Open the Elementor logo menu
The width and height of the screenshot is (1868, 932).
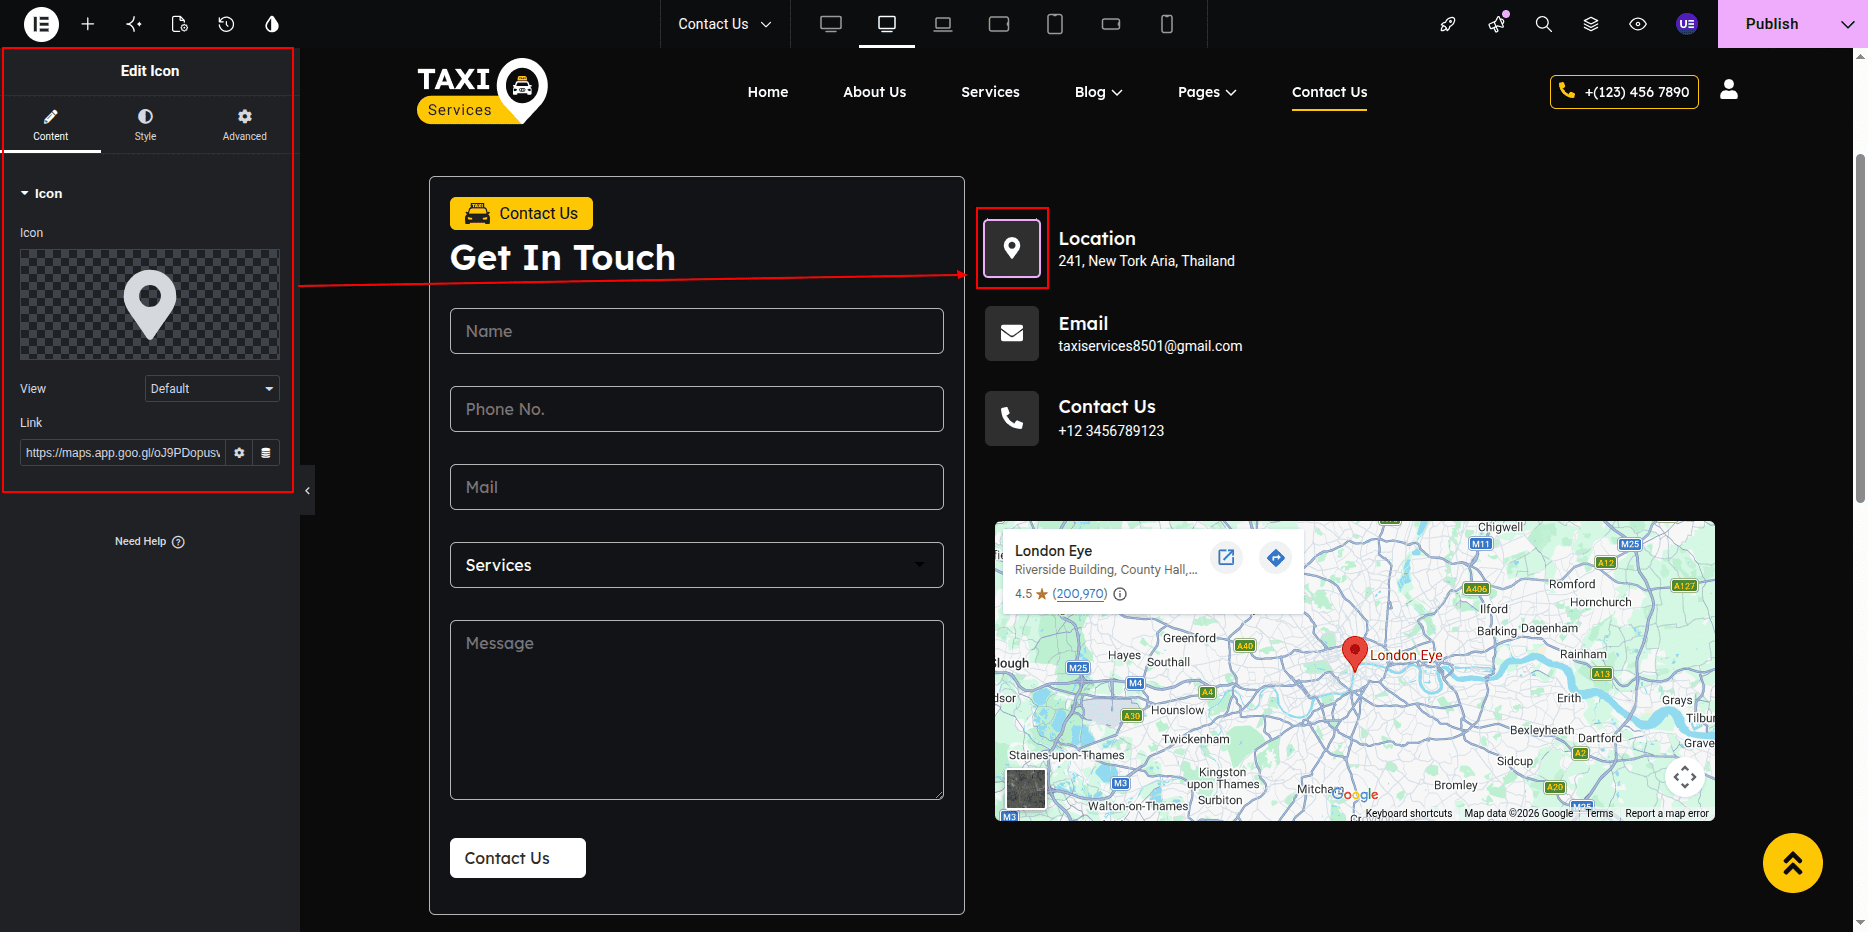(x=41, y=24)
